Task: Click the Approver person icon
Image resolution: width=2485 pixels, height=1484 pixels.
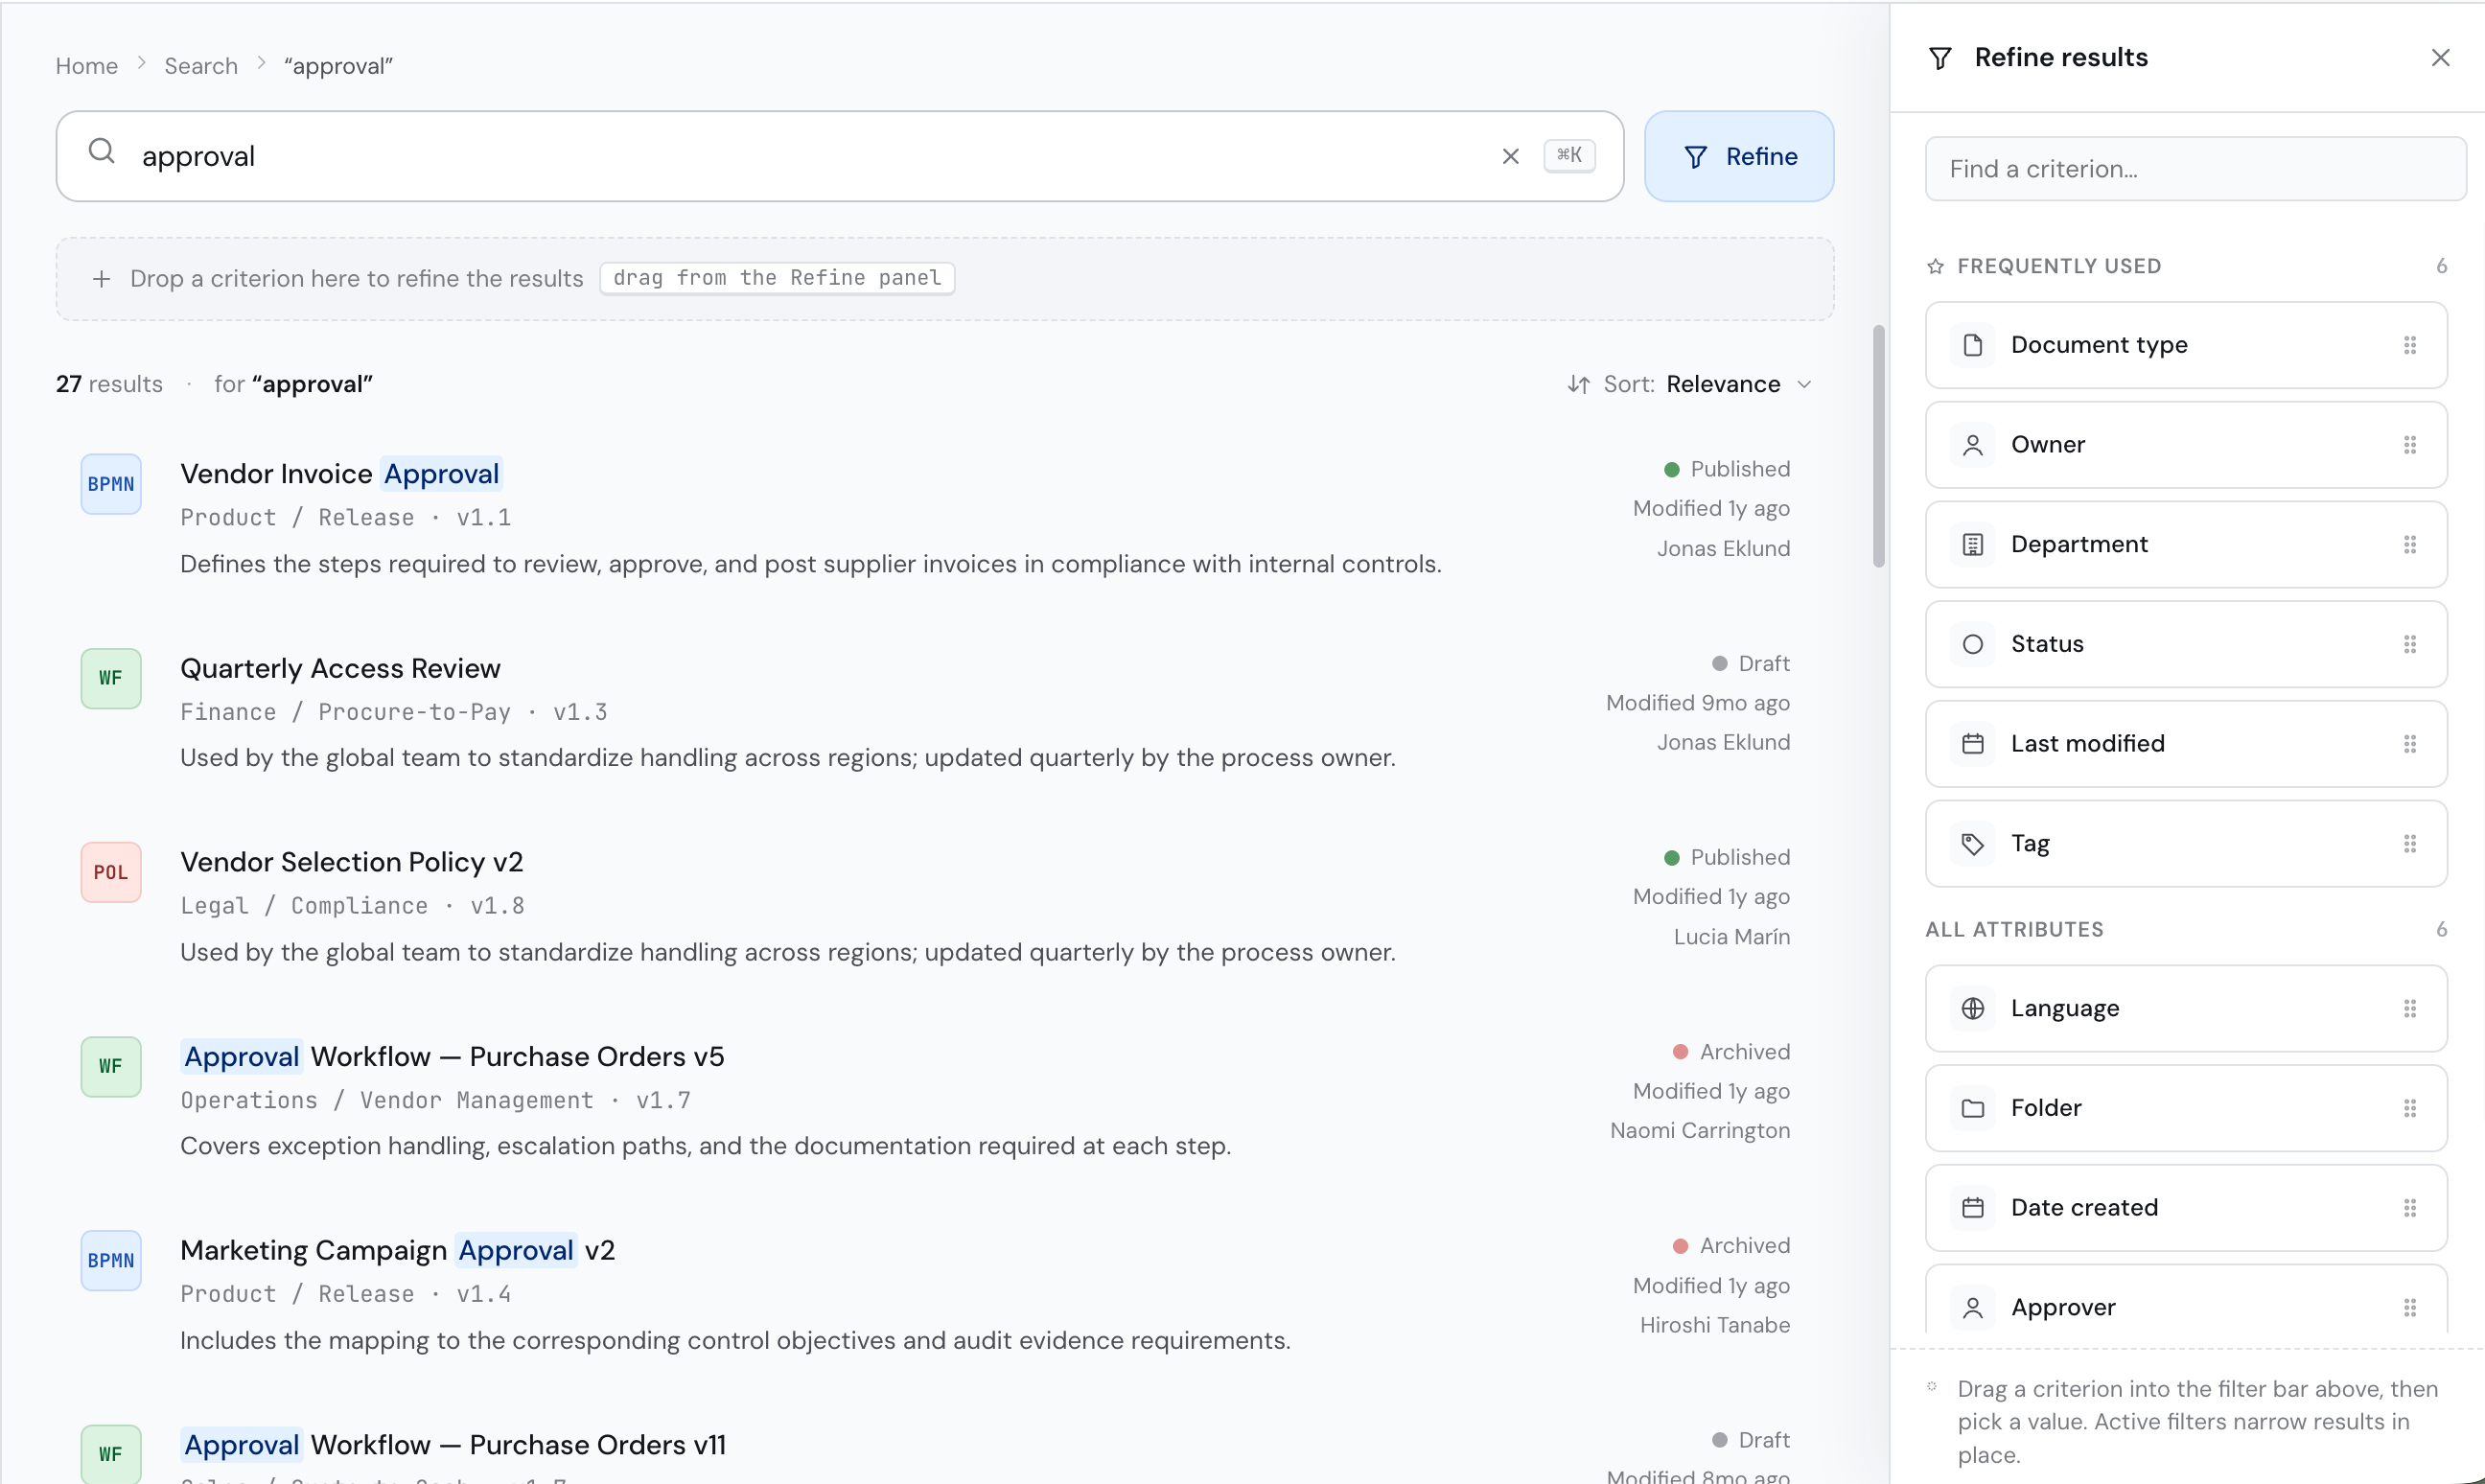Action: pos(1972,1308)
